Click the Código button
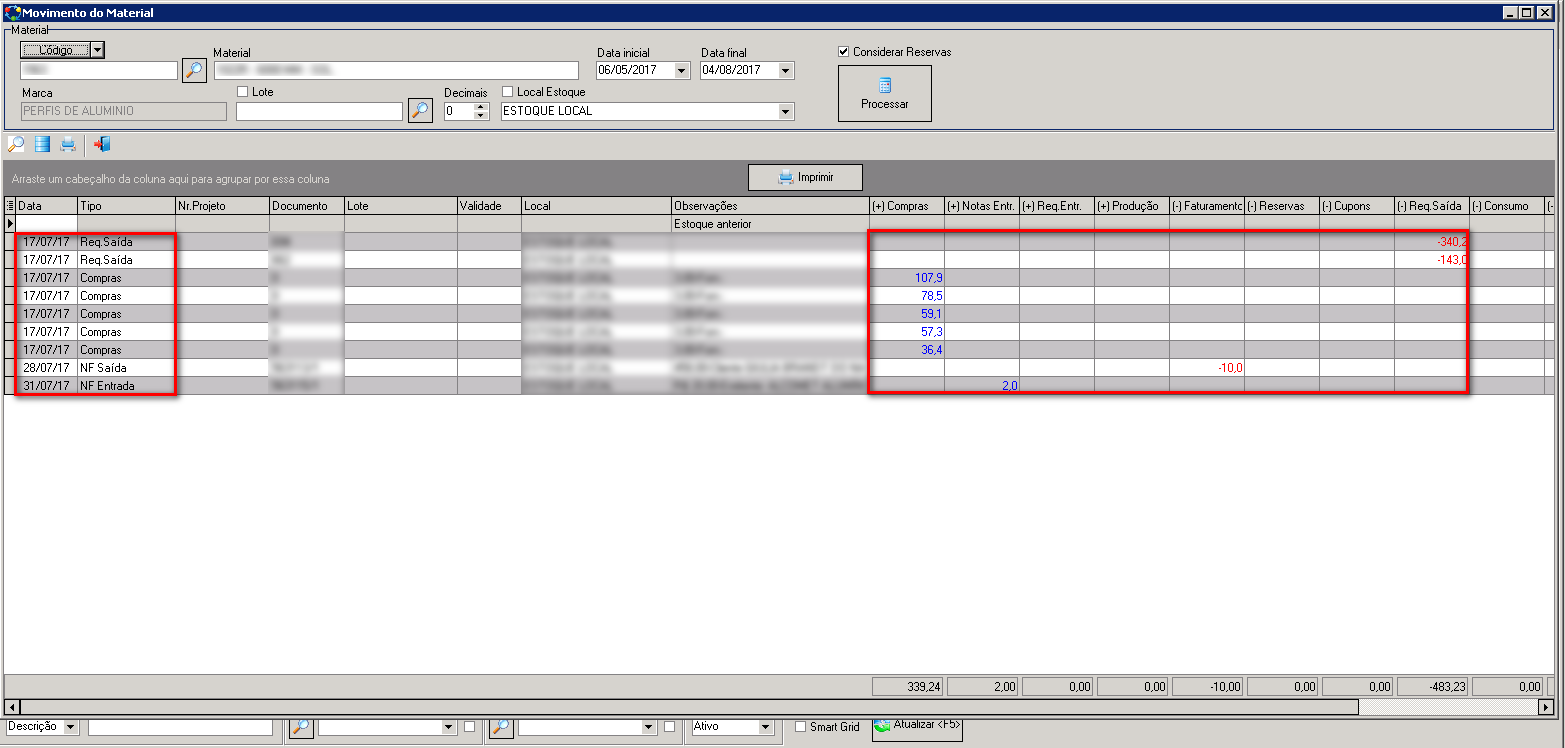 coord(56,49)
